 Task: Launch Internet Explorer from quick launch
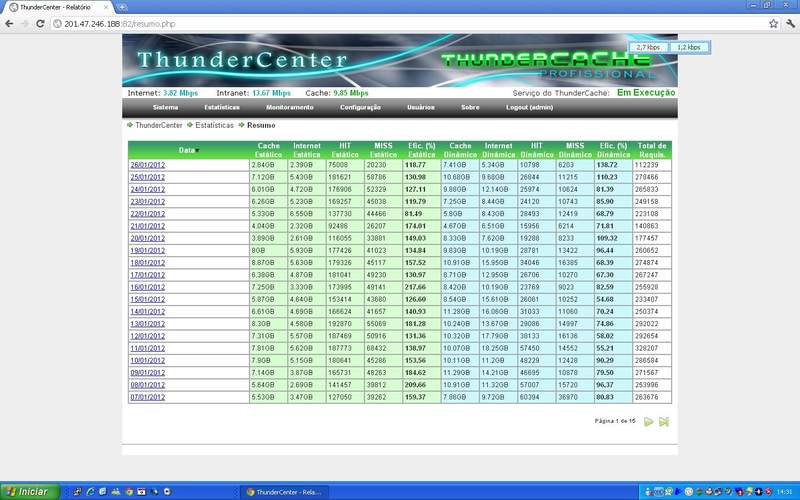pos(90,492)
